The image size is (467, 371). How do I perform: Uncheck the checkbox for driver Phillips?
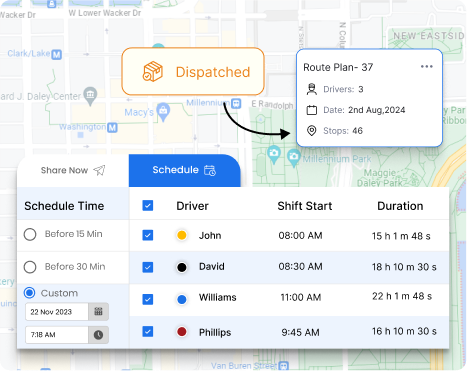point(148,332)
